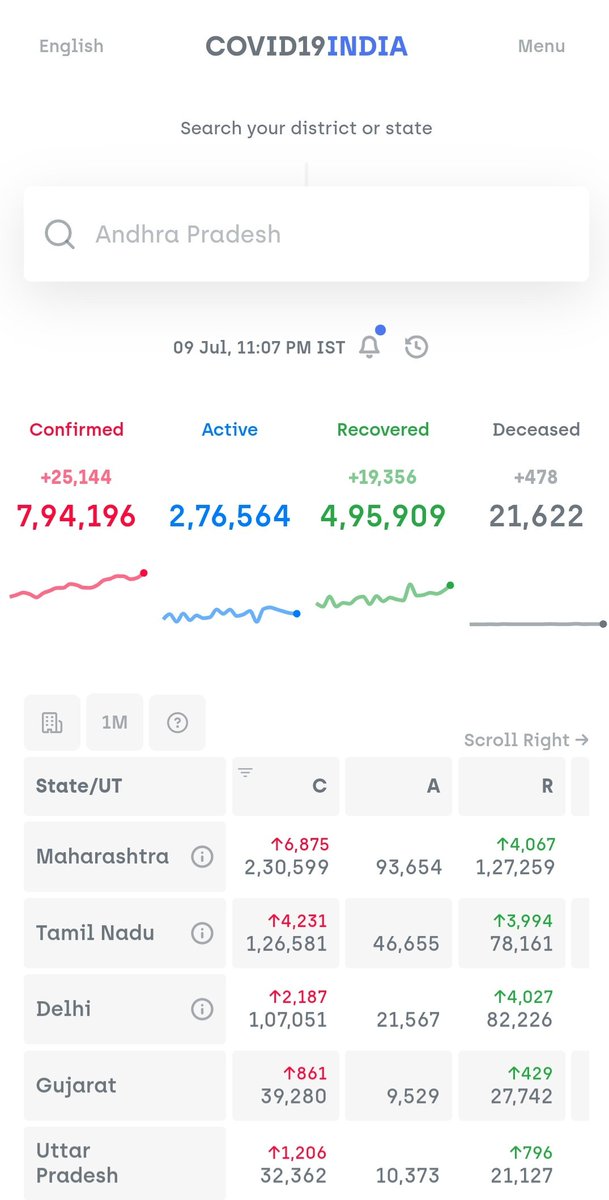The image size is (609, 1200).
Task: Click Delhi confirmed cell 1,07,051
Action: click(286, 1009)
